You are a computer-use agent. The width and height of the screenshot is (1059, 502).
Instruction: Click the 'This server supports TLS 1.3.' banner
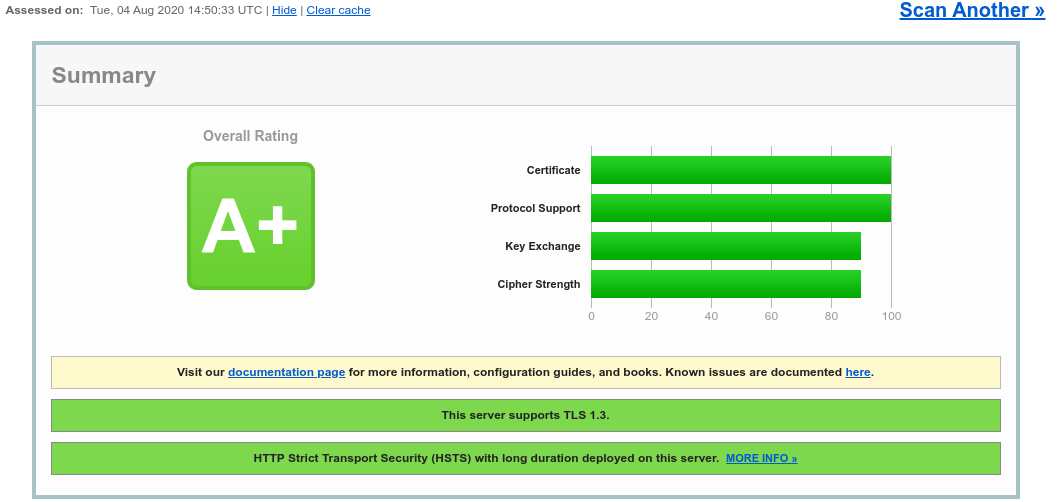[525, 416]
